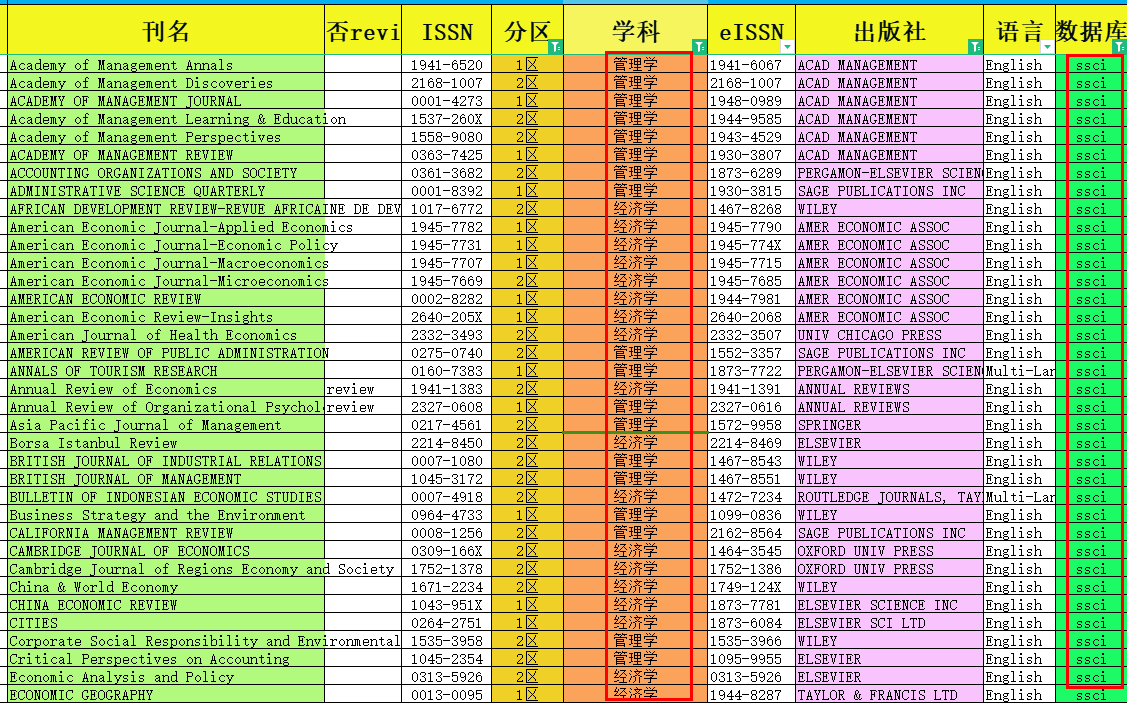Open active filter on 分区 column
Image resolution: width=1127 pixels, height=703 pixels.
(x=555, y=47)
